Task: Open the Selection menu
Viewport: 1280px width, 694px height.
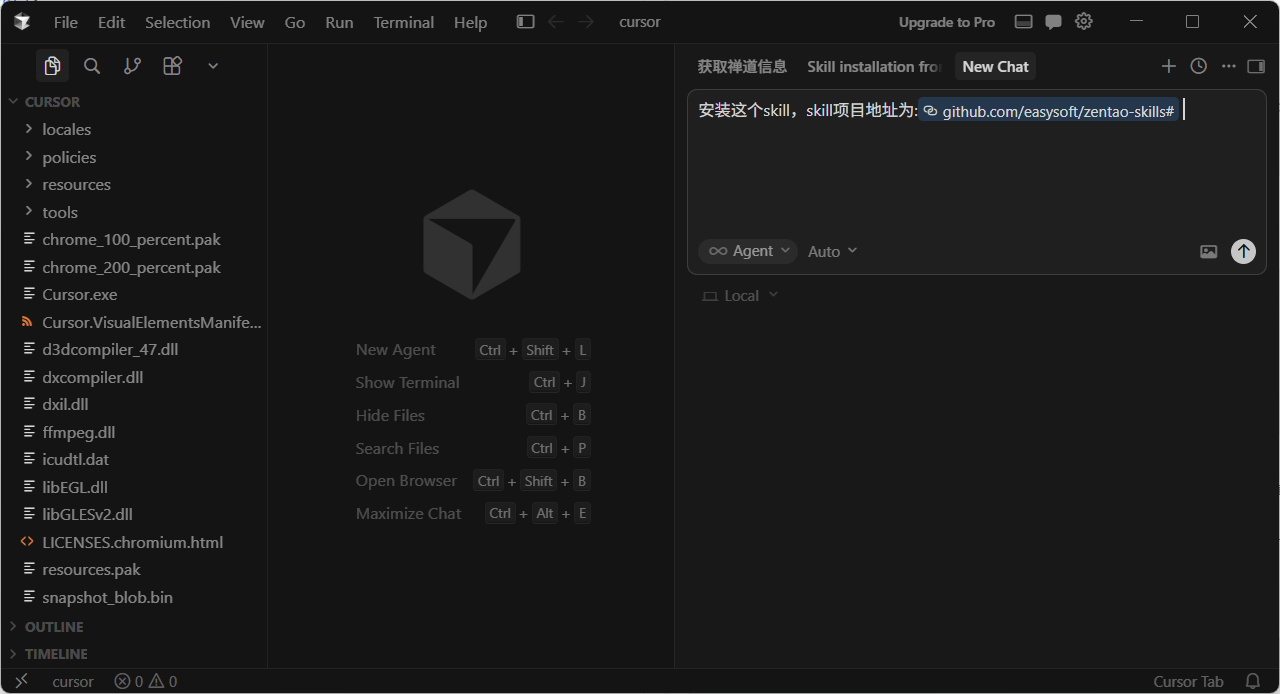Action: (177, 22)
